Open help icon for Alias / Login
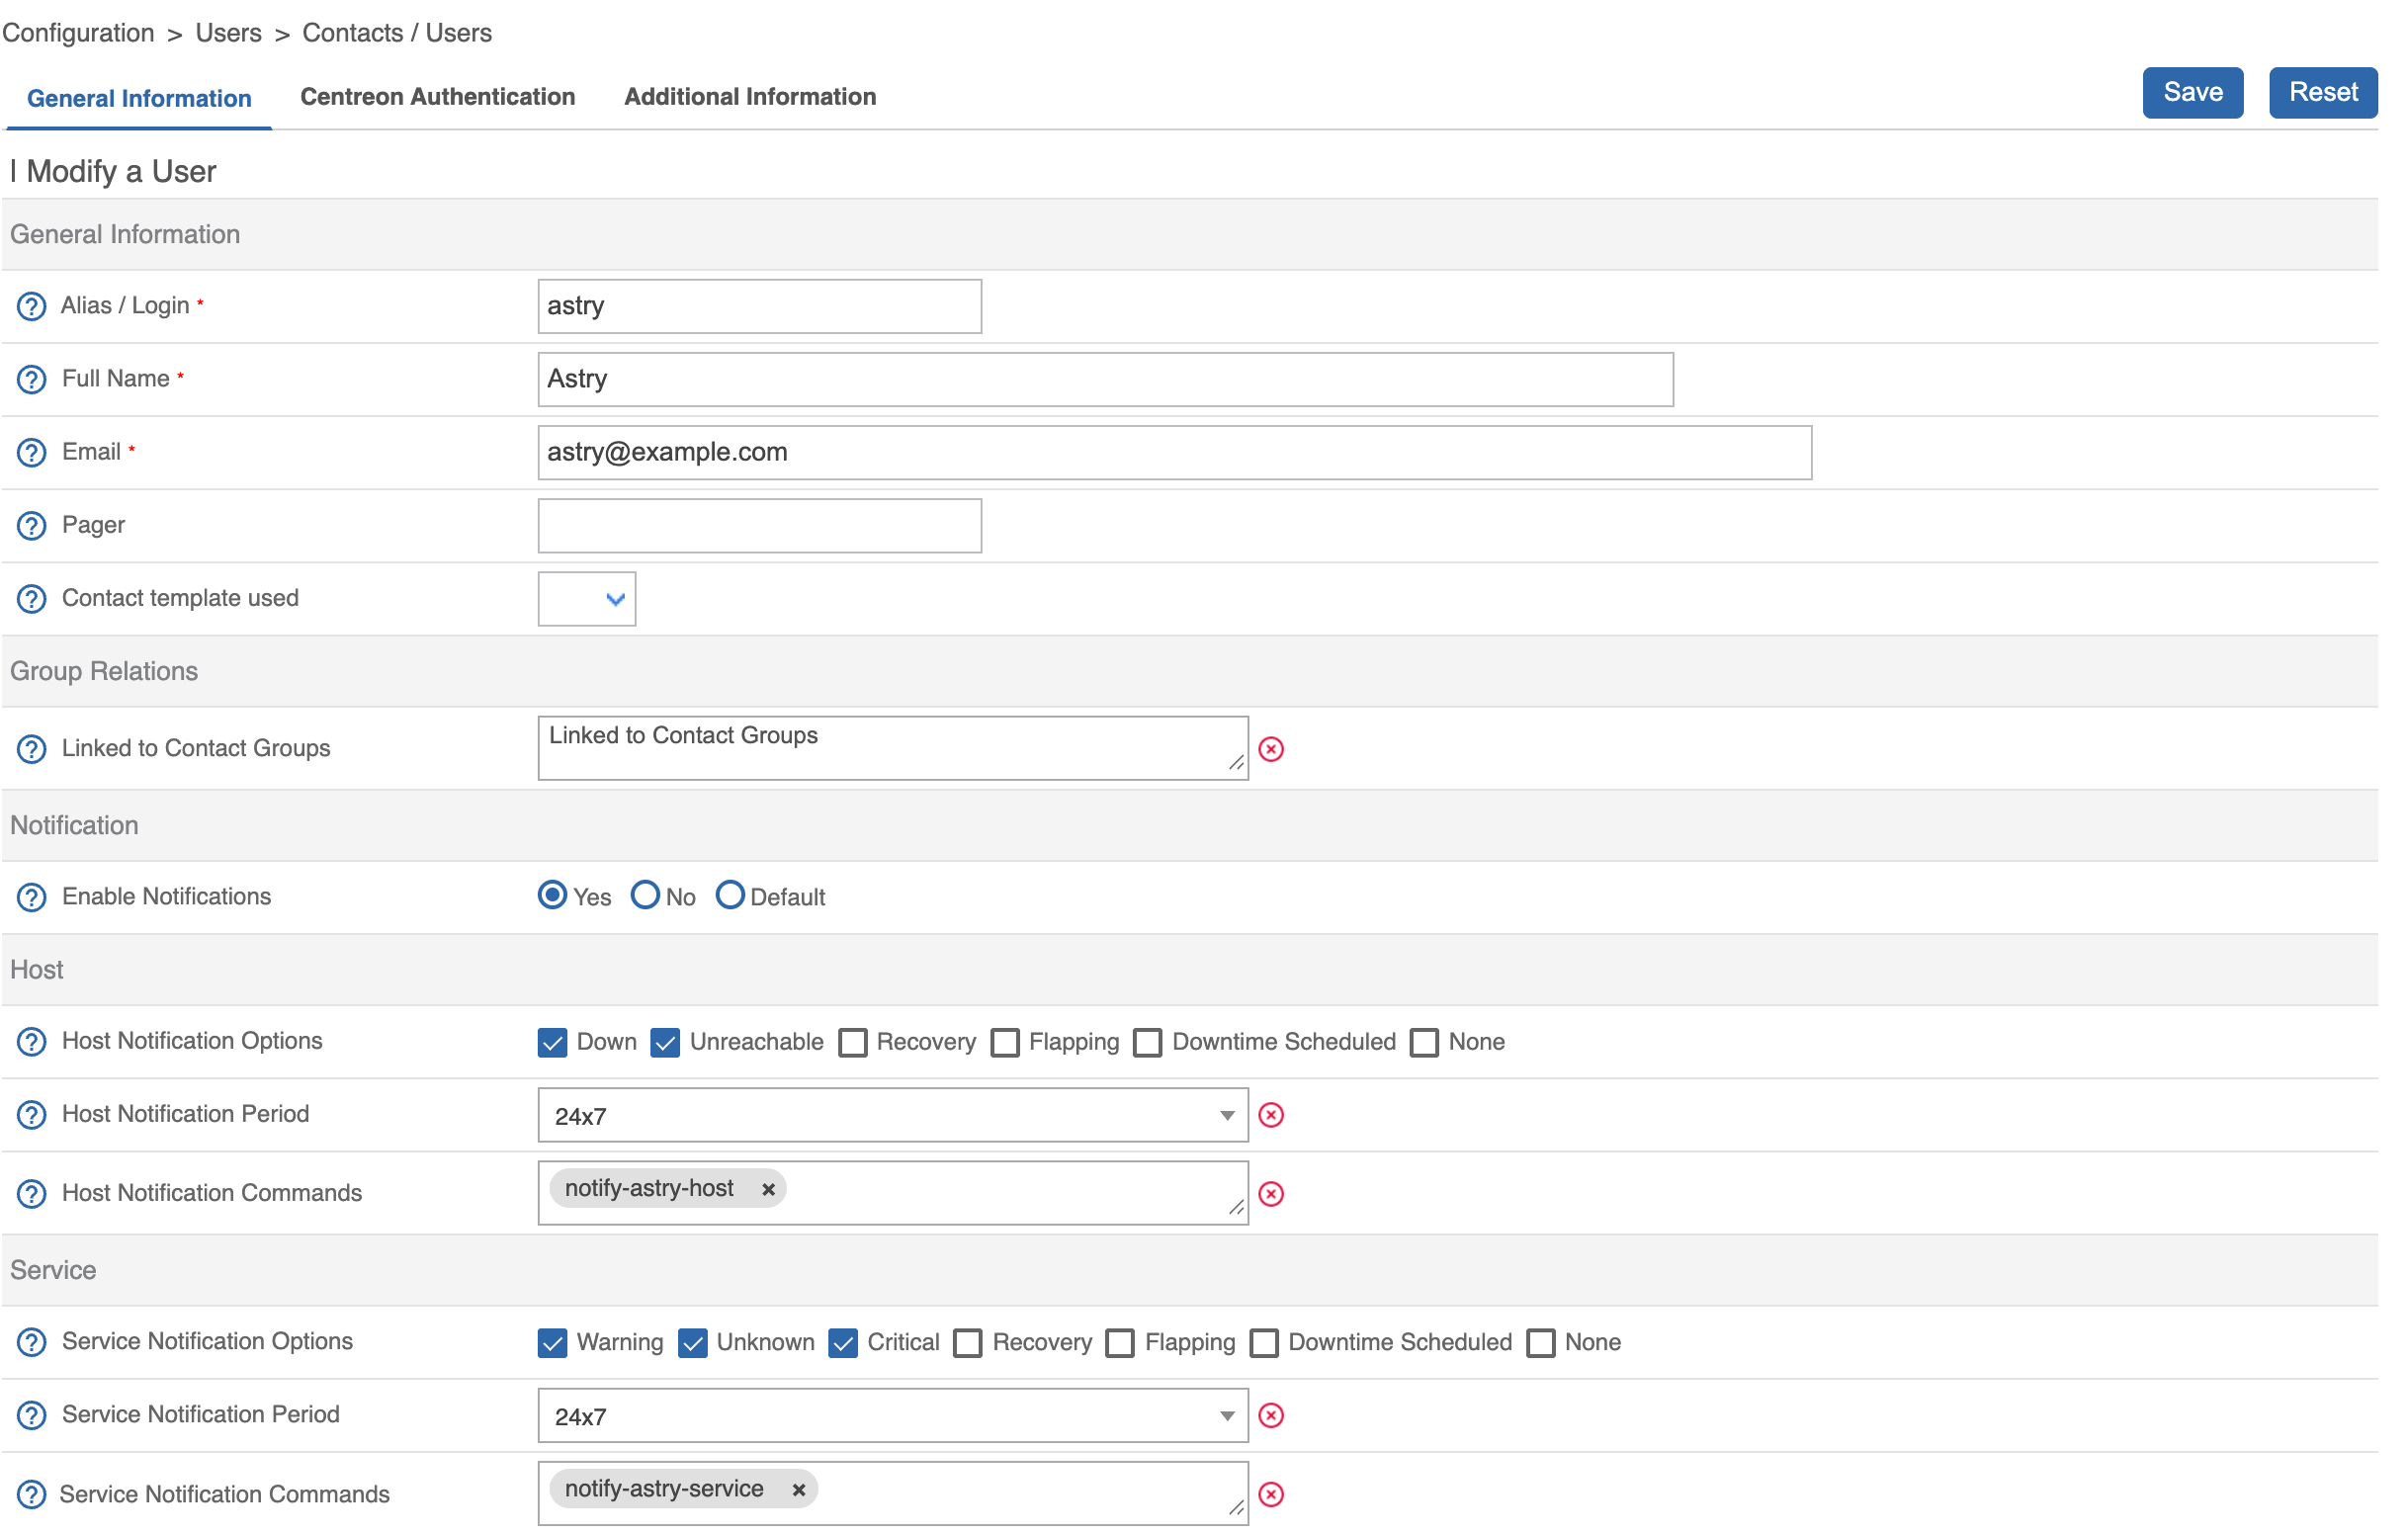The height and width of the screenshot is (1534, 2408). pos(32,306)
